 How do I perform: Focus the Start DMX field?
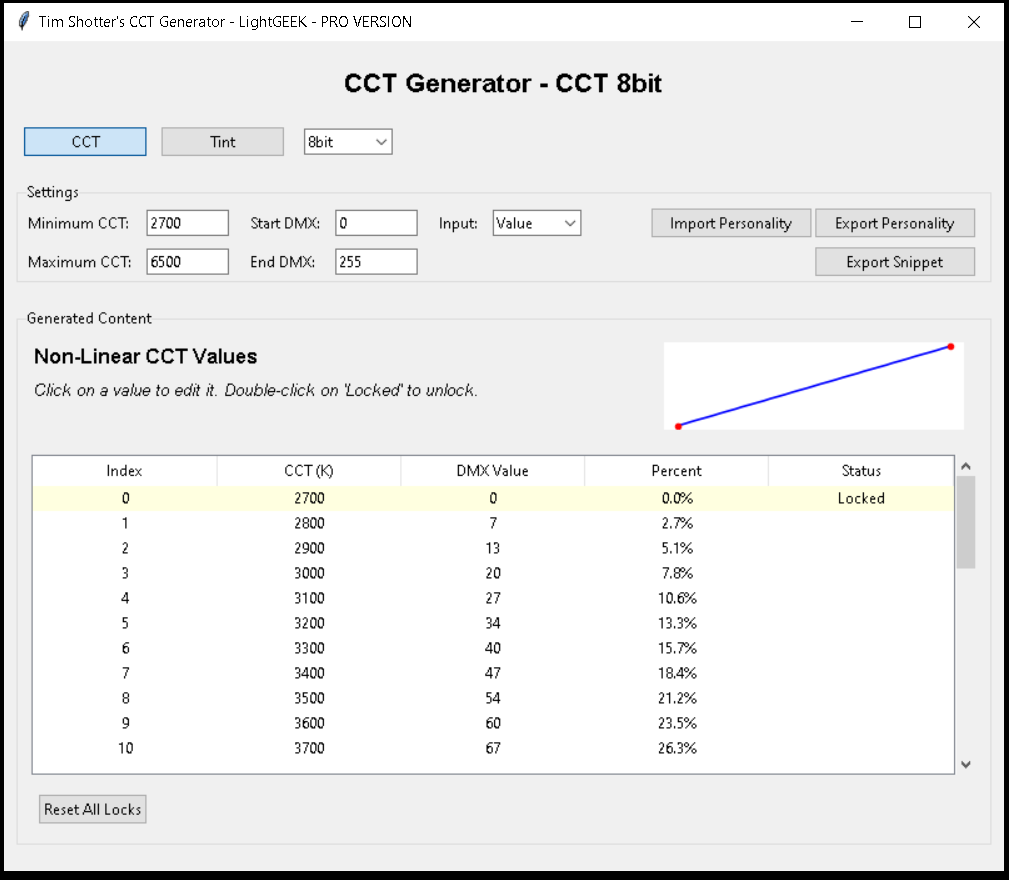coord(375,224)
